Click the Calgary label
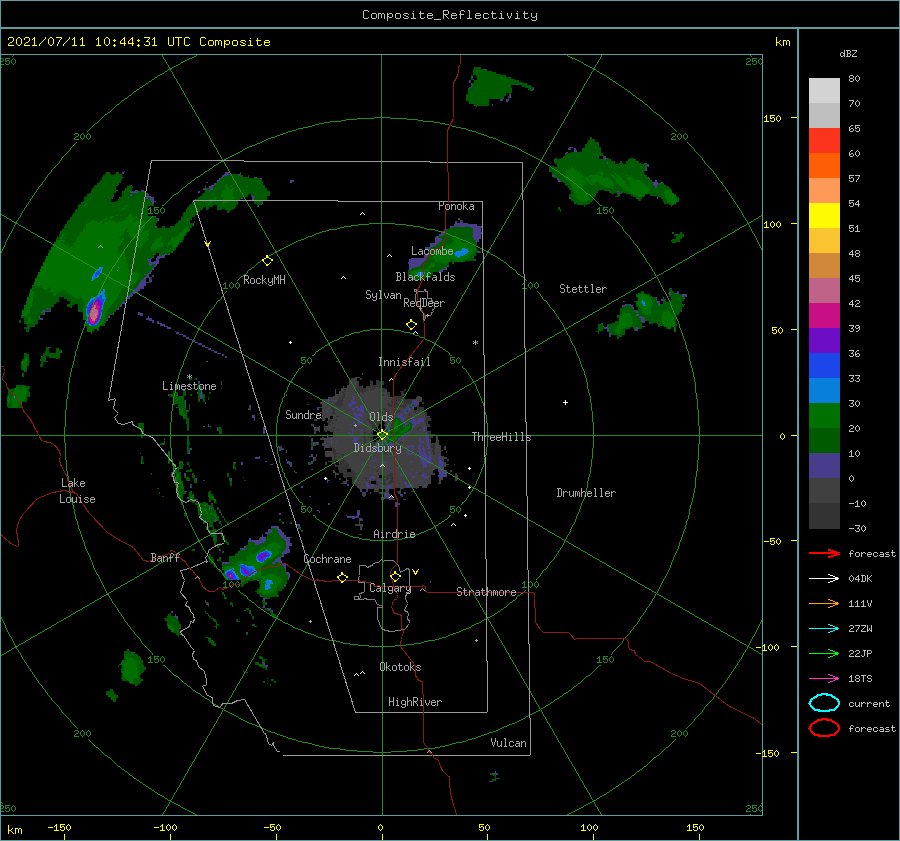Image resolution: width=900 pixels, height=841 pixels. point(390,588)
